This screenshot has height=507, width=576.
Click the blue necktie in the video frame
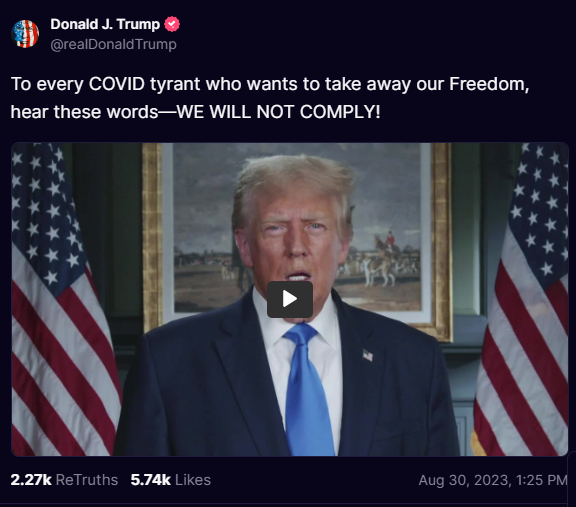pyautogui.click(x=307, y=389)
